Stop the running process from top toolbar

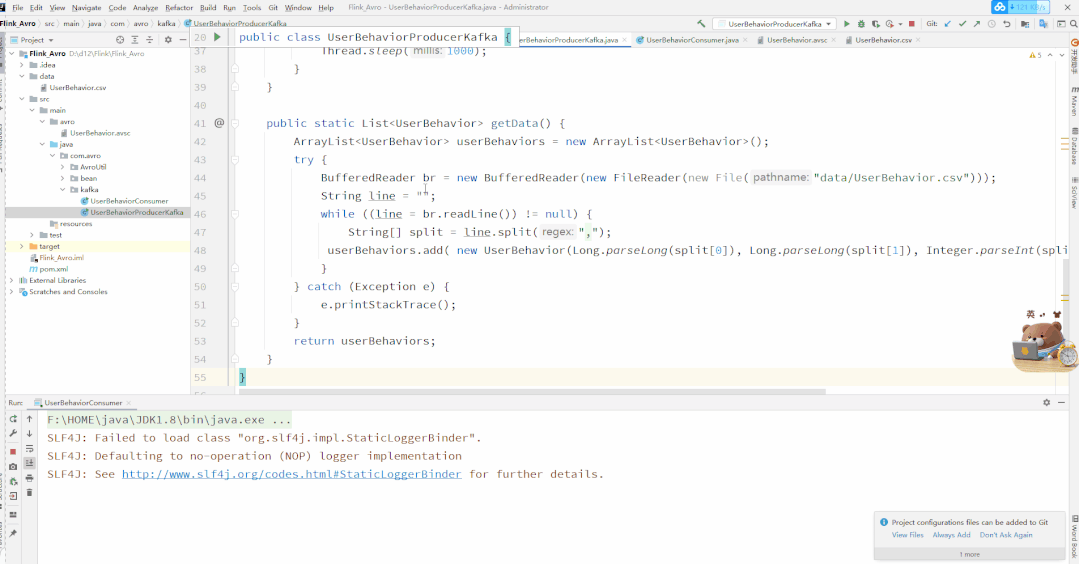[x=912, y=23]
